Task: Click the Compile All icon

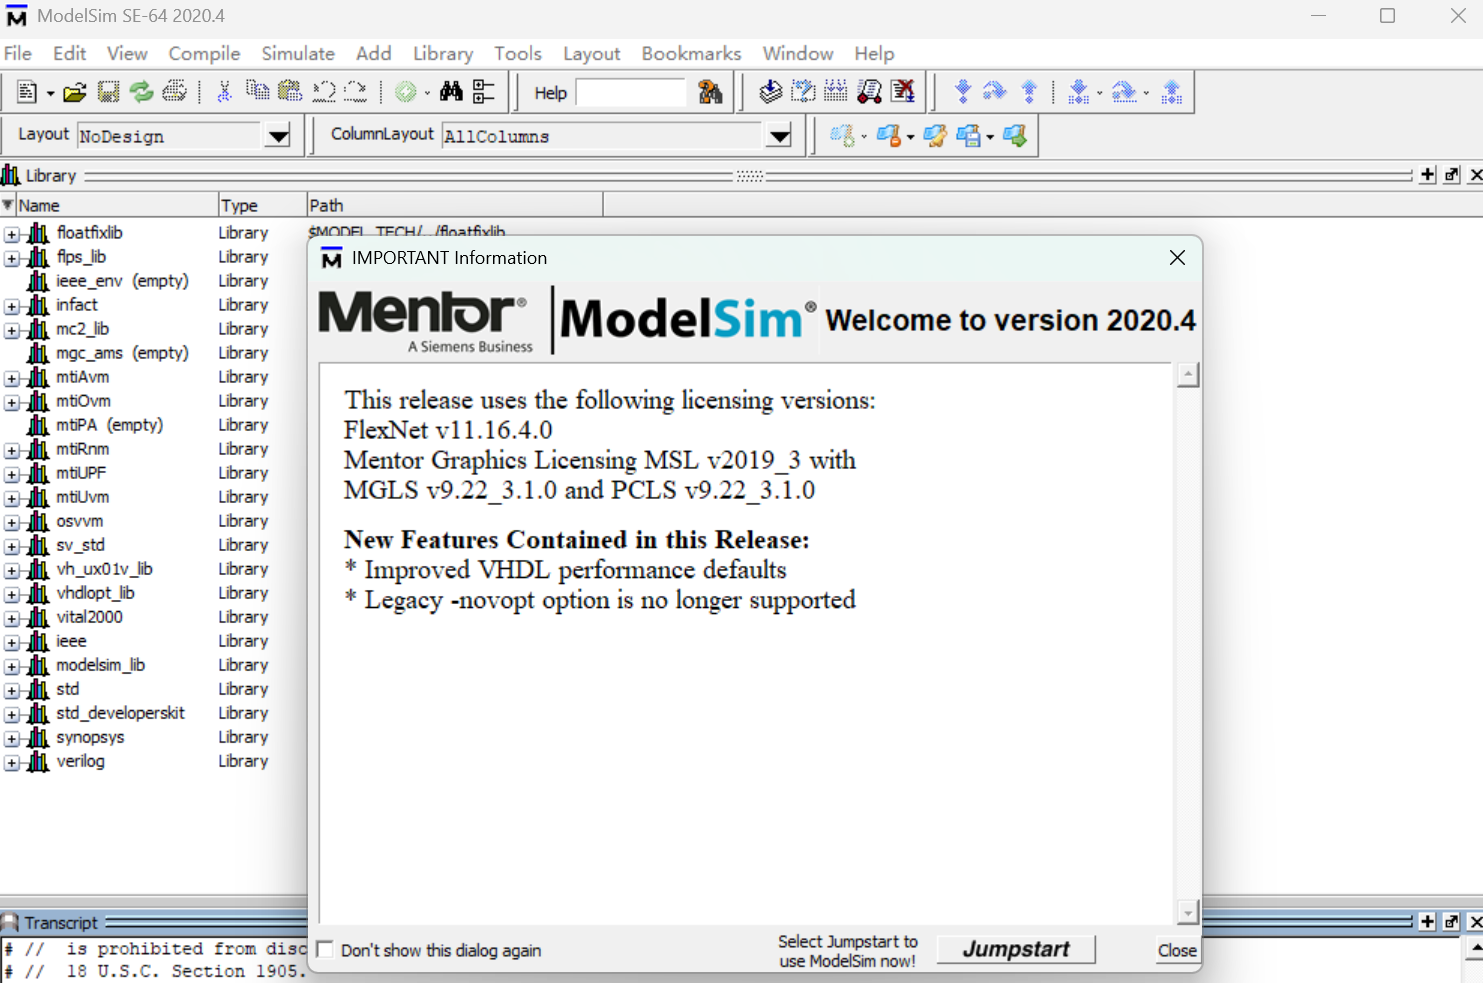Action: (x=836, y=92)
